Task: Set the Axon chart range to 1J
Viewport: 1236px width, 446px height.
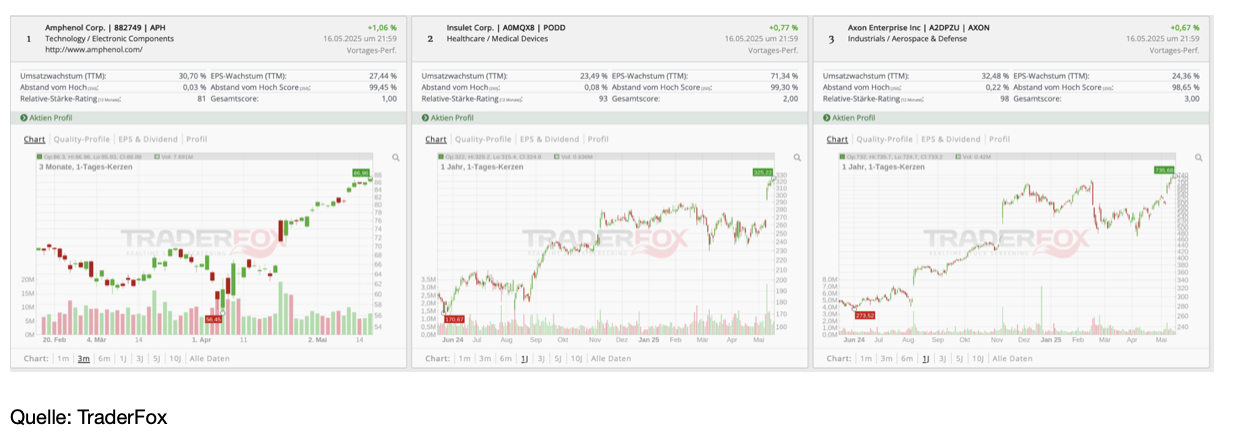Action: click(925, 358)
